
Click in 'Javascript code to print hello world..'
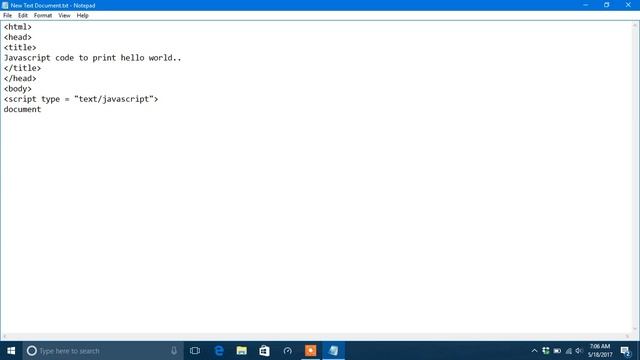click(x=93, y=58)
